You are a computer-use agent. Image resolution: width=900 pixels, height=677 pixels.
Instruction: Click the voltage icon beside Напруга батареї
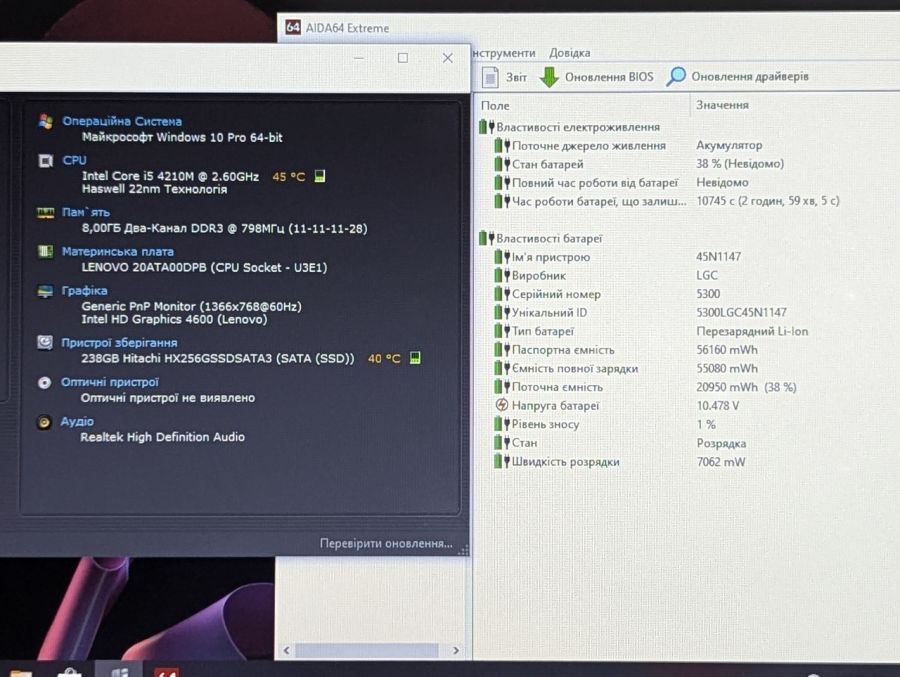coord(502,405)
